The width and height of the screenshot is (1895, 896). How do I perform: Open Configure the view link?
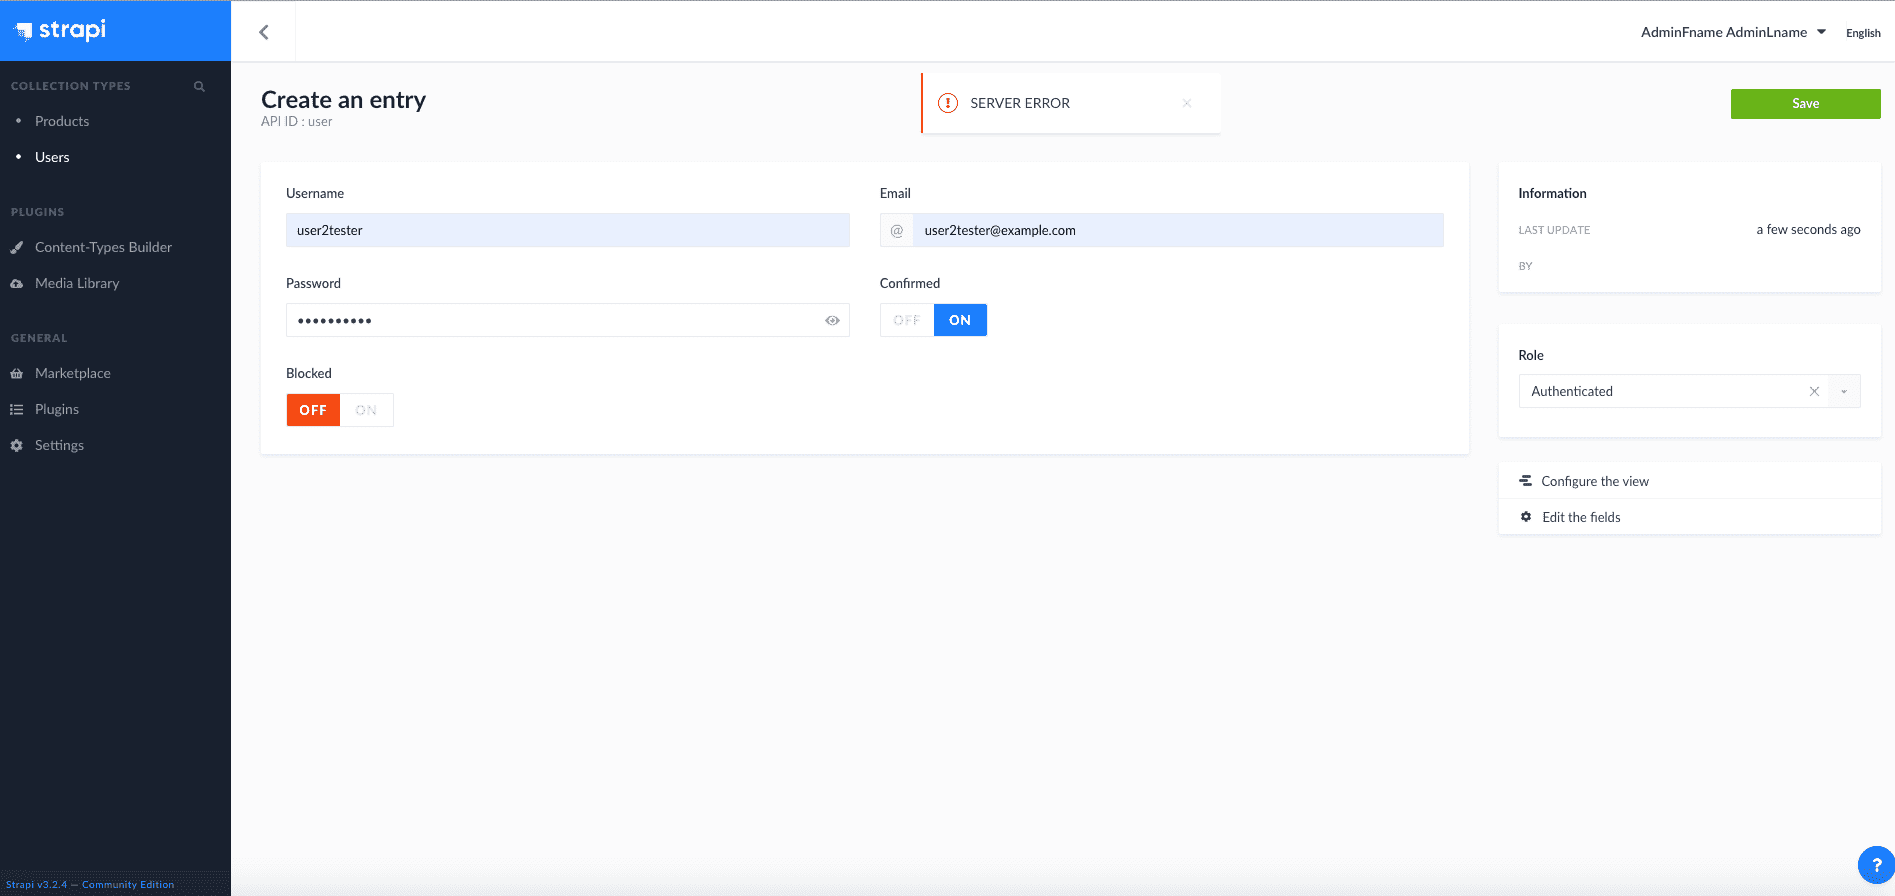[1594, 481]
